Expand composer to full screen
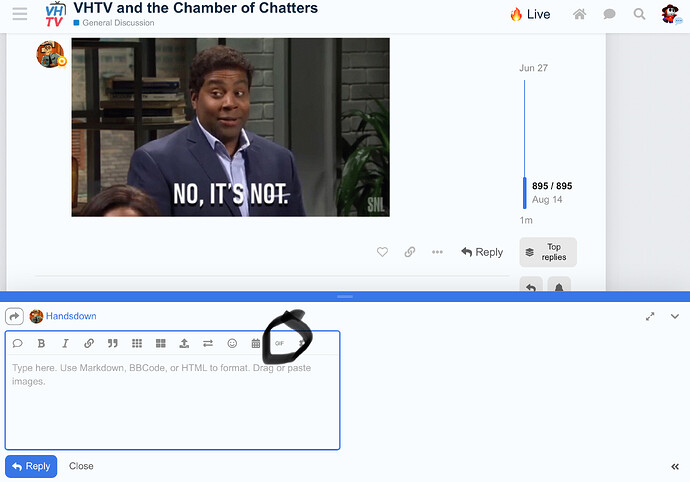This screenshot has height=482, width=690. (650, 316)
